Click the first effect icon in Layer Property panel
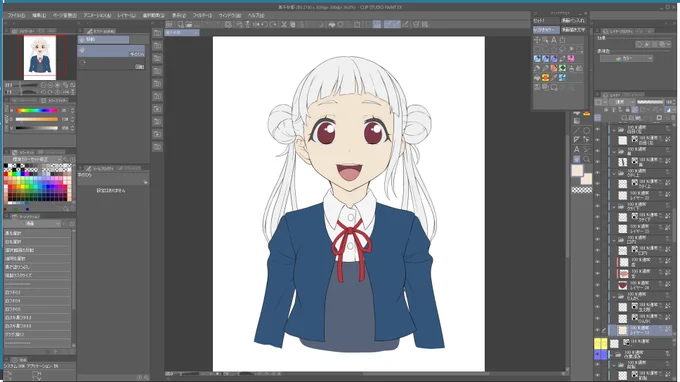The width and height of the screenshot is (680, 382). (x=639, y=44)
